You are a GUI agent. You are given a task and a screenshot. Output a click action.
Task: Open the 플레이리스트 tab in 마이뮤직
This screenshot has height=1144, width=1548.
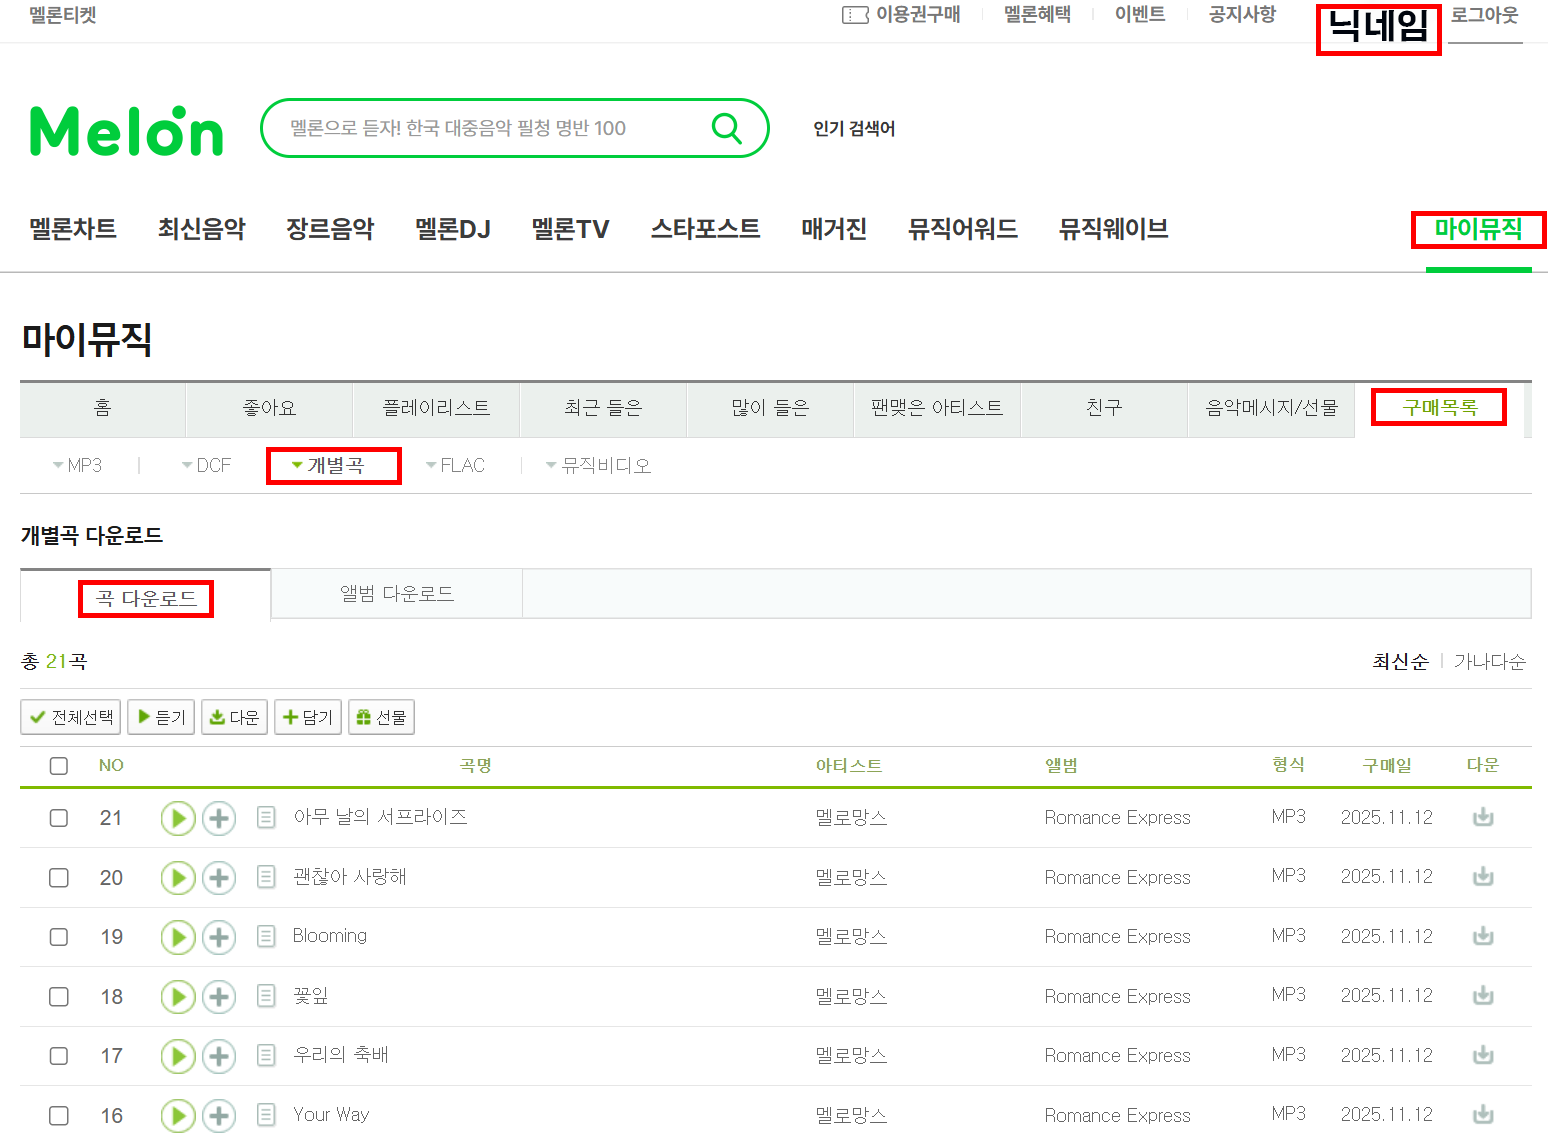click(436, 408)
